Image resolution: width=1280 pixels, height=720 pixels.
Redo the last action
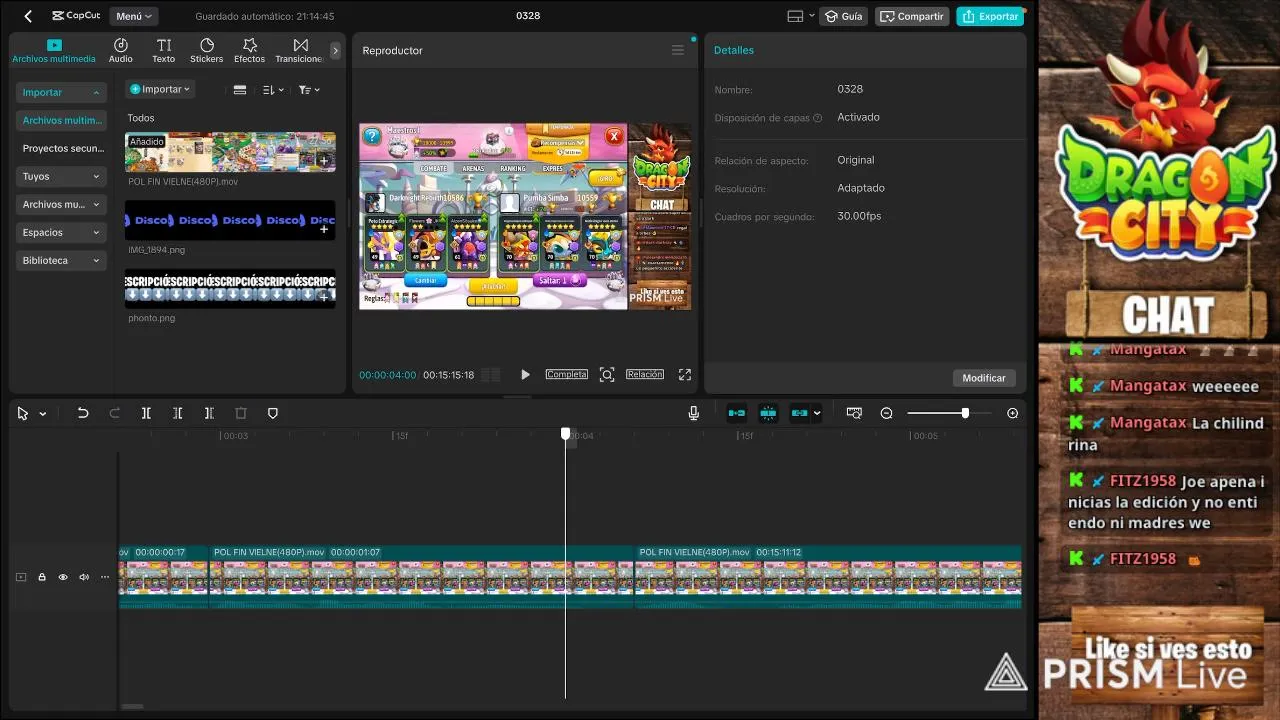click(114, 413)
